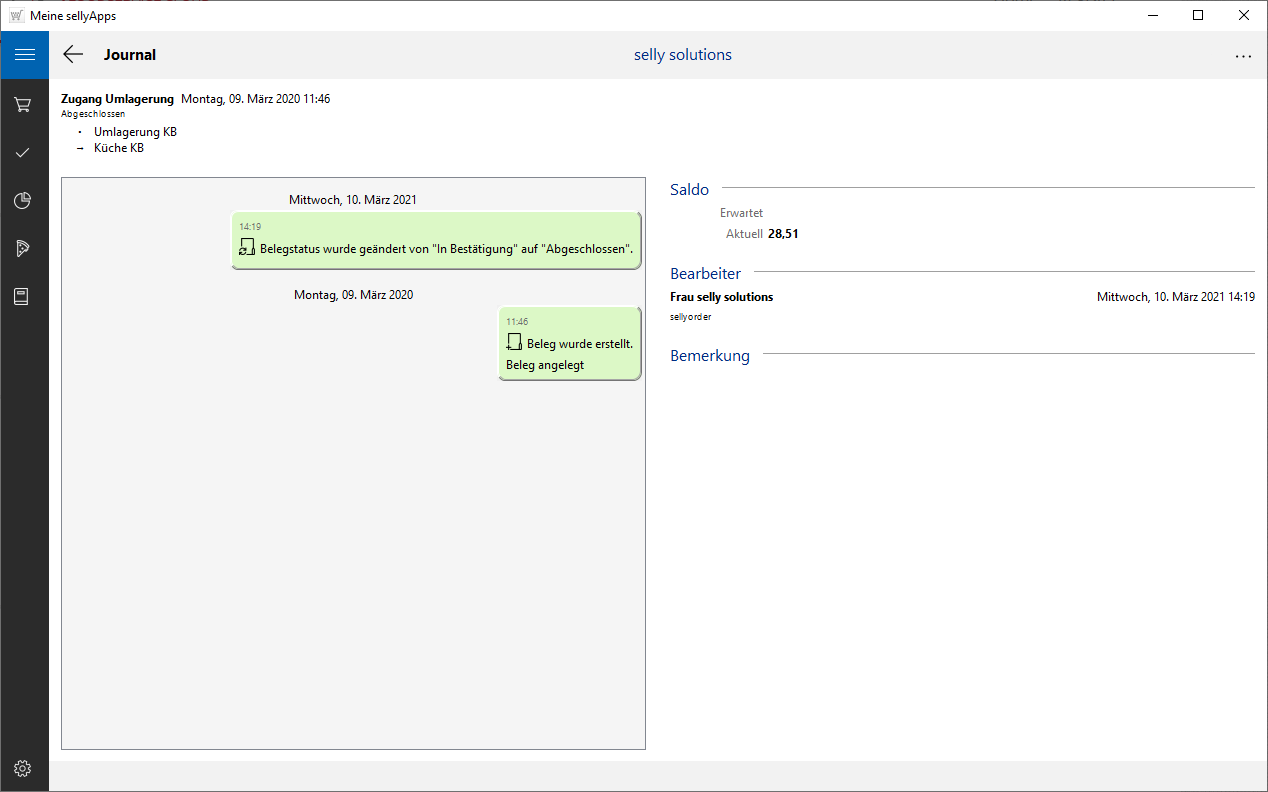This screenshot has height=792, width=1268.
Task: Click the document icon in 11:46 message
Action: (514, 343)
